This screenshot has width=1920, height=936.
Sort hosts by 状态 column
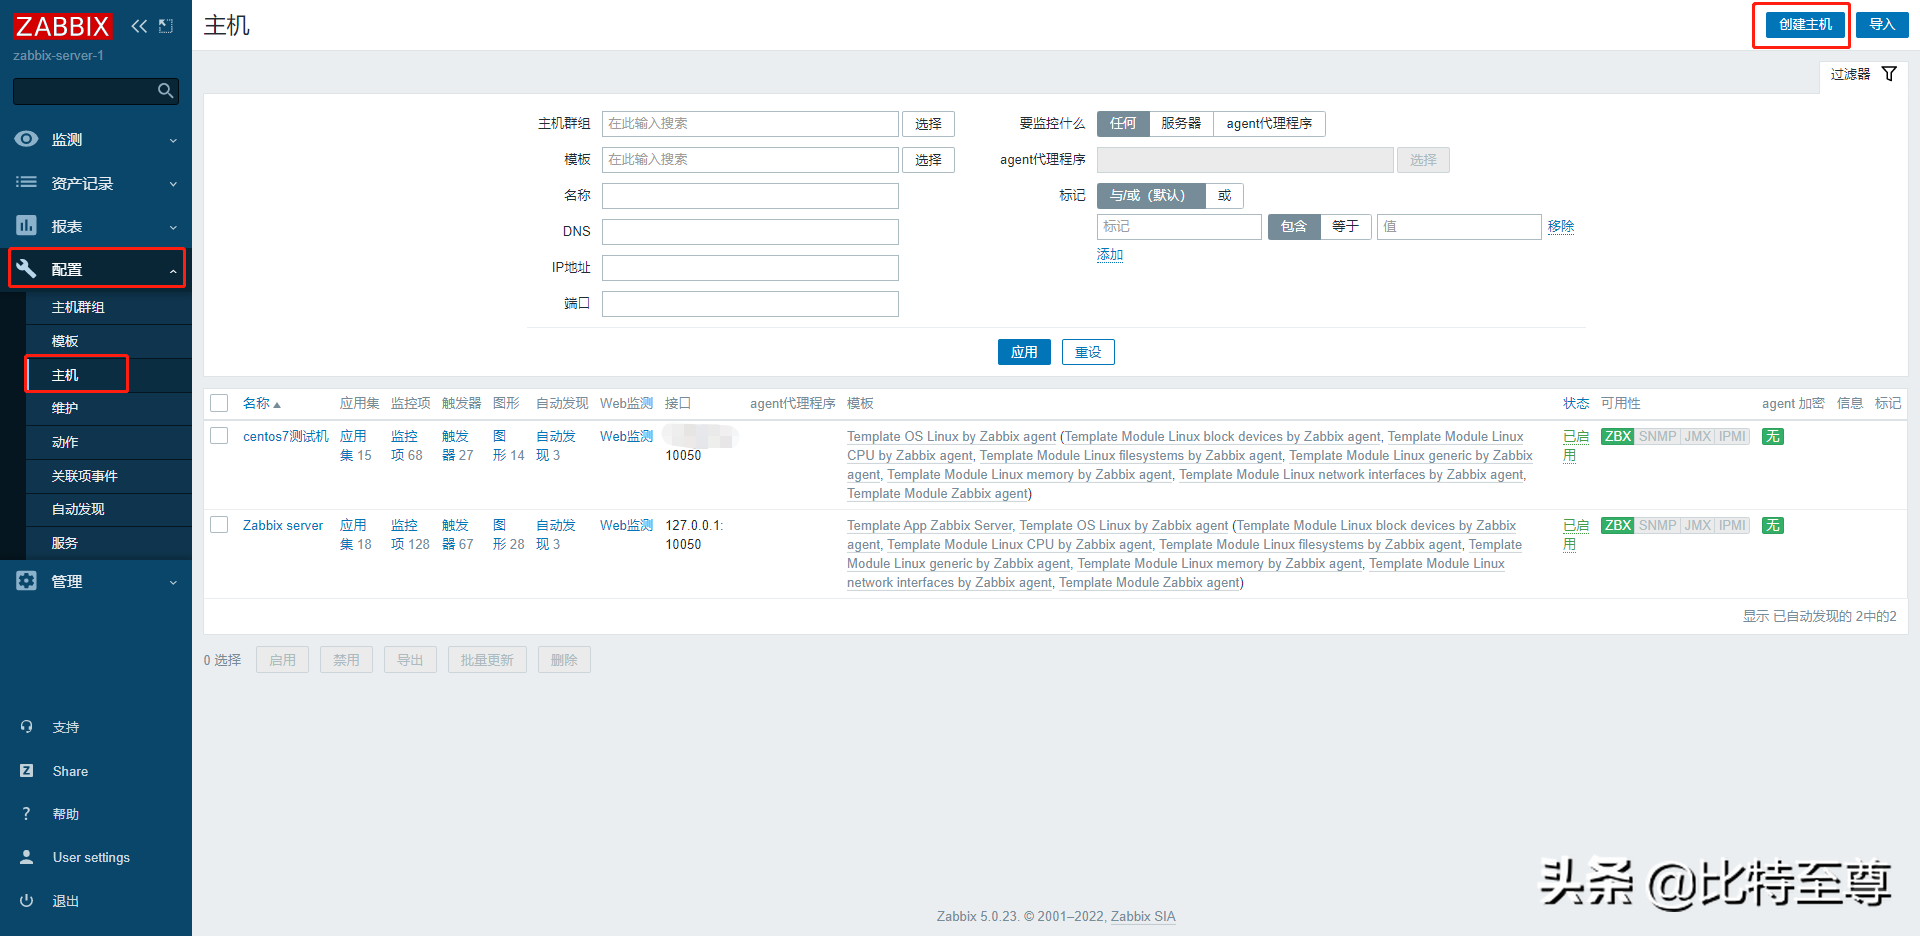click(x=1576, y=403)
